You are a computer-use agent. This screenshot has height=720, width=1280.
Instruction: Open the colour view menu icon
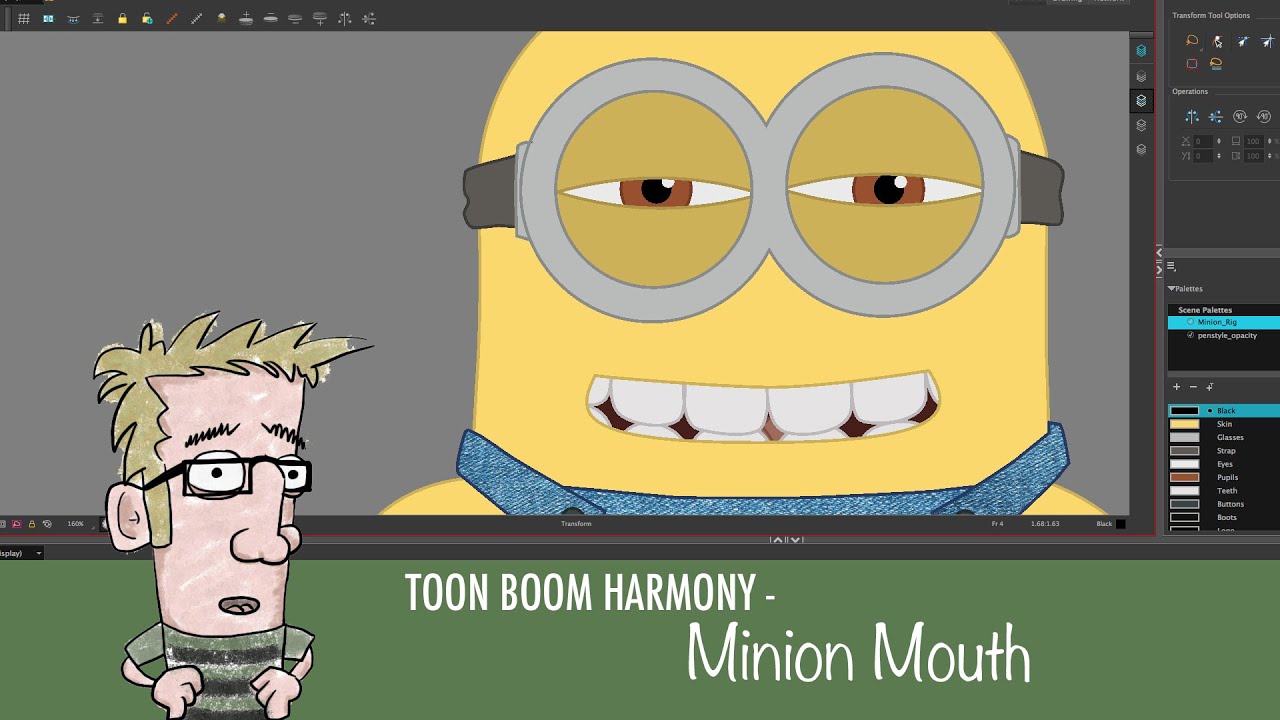pyautogui.click(x=1171, y=267)
